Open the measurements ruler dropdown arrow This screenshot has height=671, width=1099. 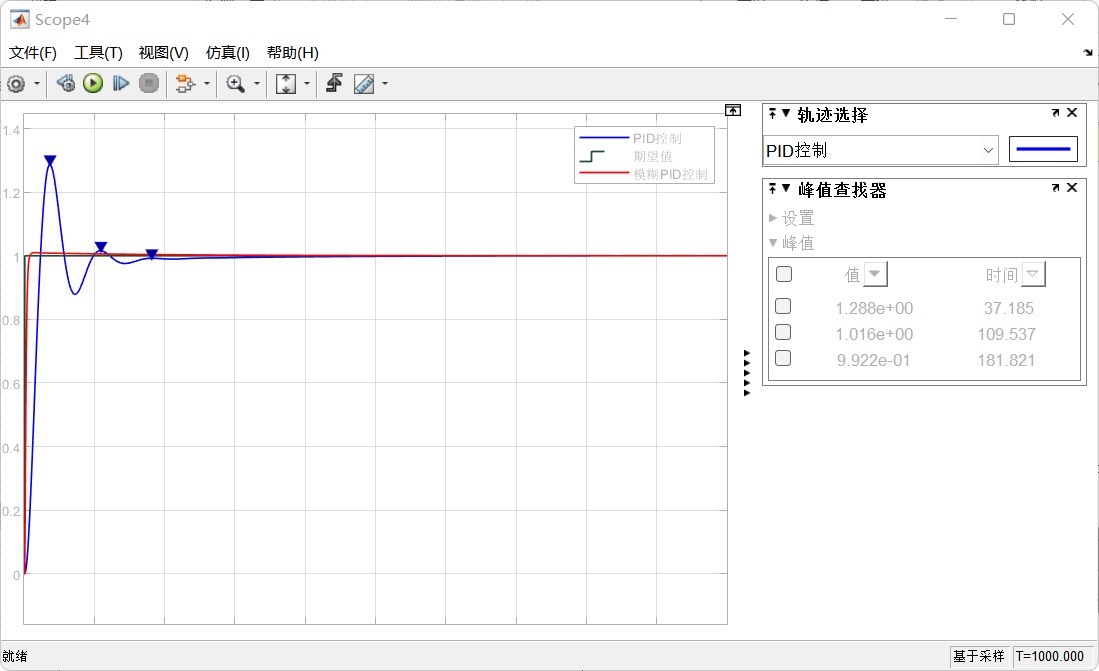(385, 84)
